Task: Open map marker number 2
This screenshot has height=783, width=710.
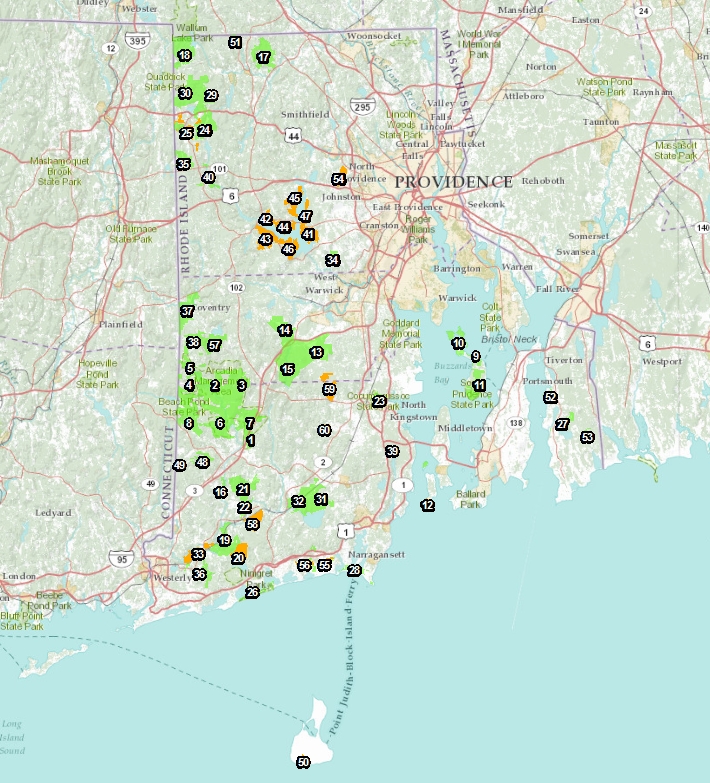Action: pos(215,386)
